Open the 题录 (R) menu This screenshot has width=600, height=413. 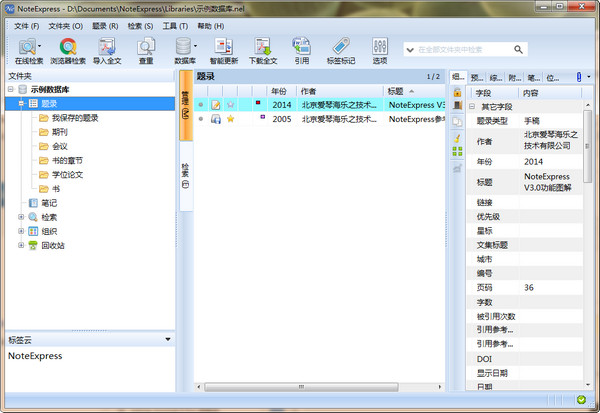[105, 26]
